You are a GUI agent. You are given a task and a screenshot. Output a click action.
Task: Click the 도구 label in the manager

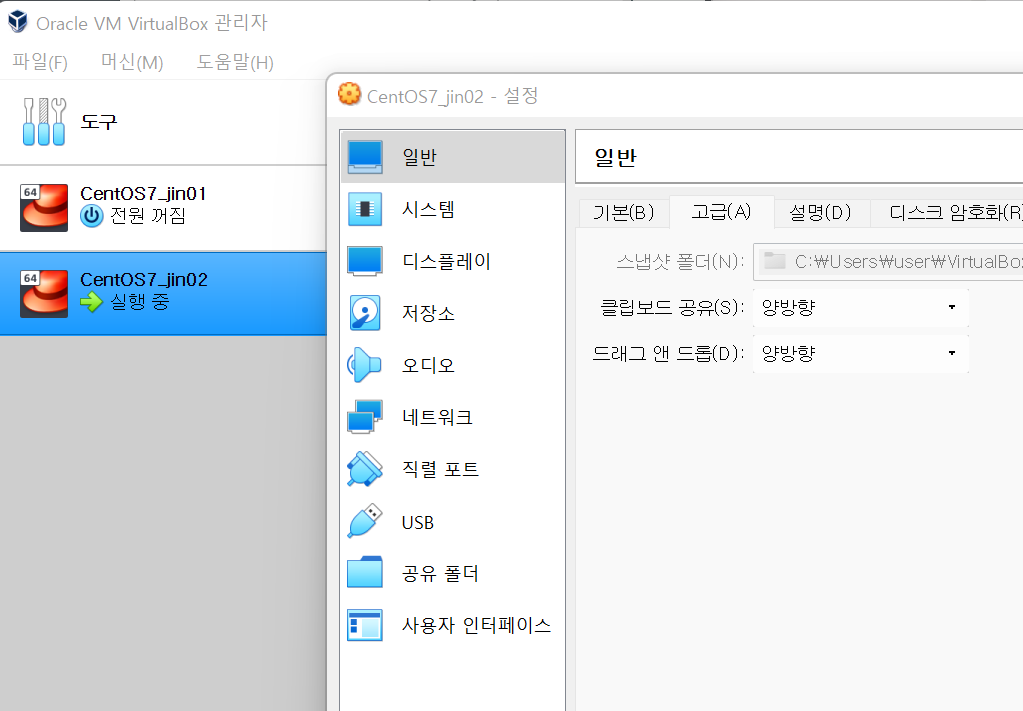coord(99,121)
